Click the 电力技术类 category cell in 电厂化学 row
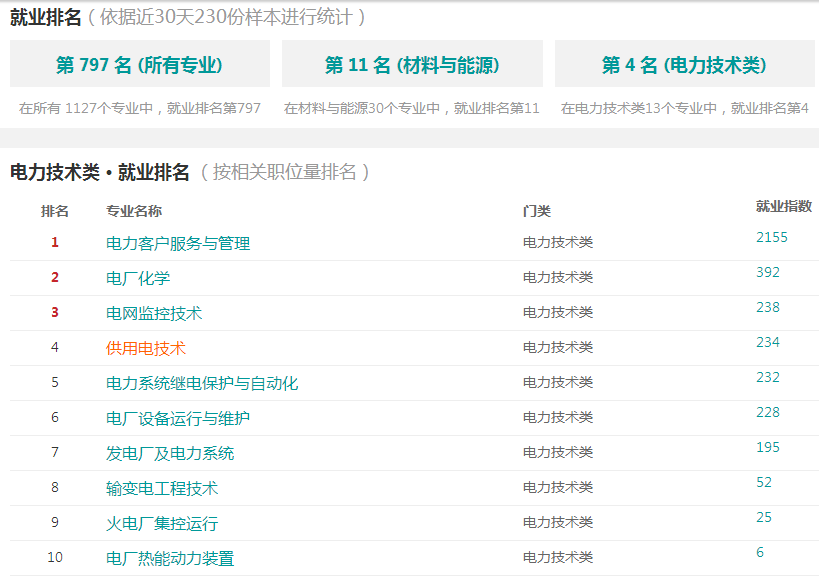 [x=558, y=277]
